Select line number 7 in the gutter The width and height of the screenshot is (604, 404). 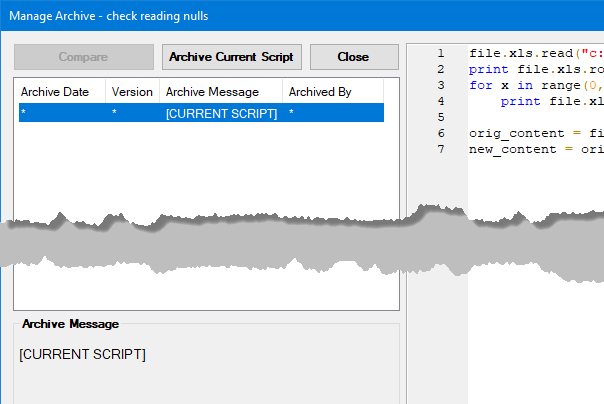440,149
